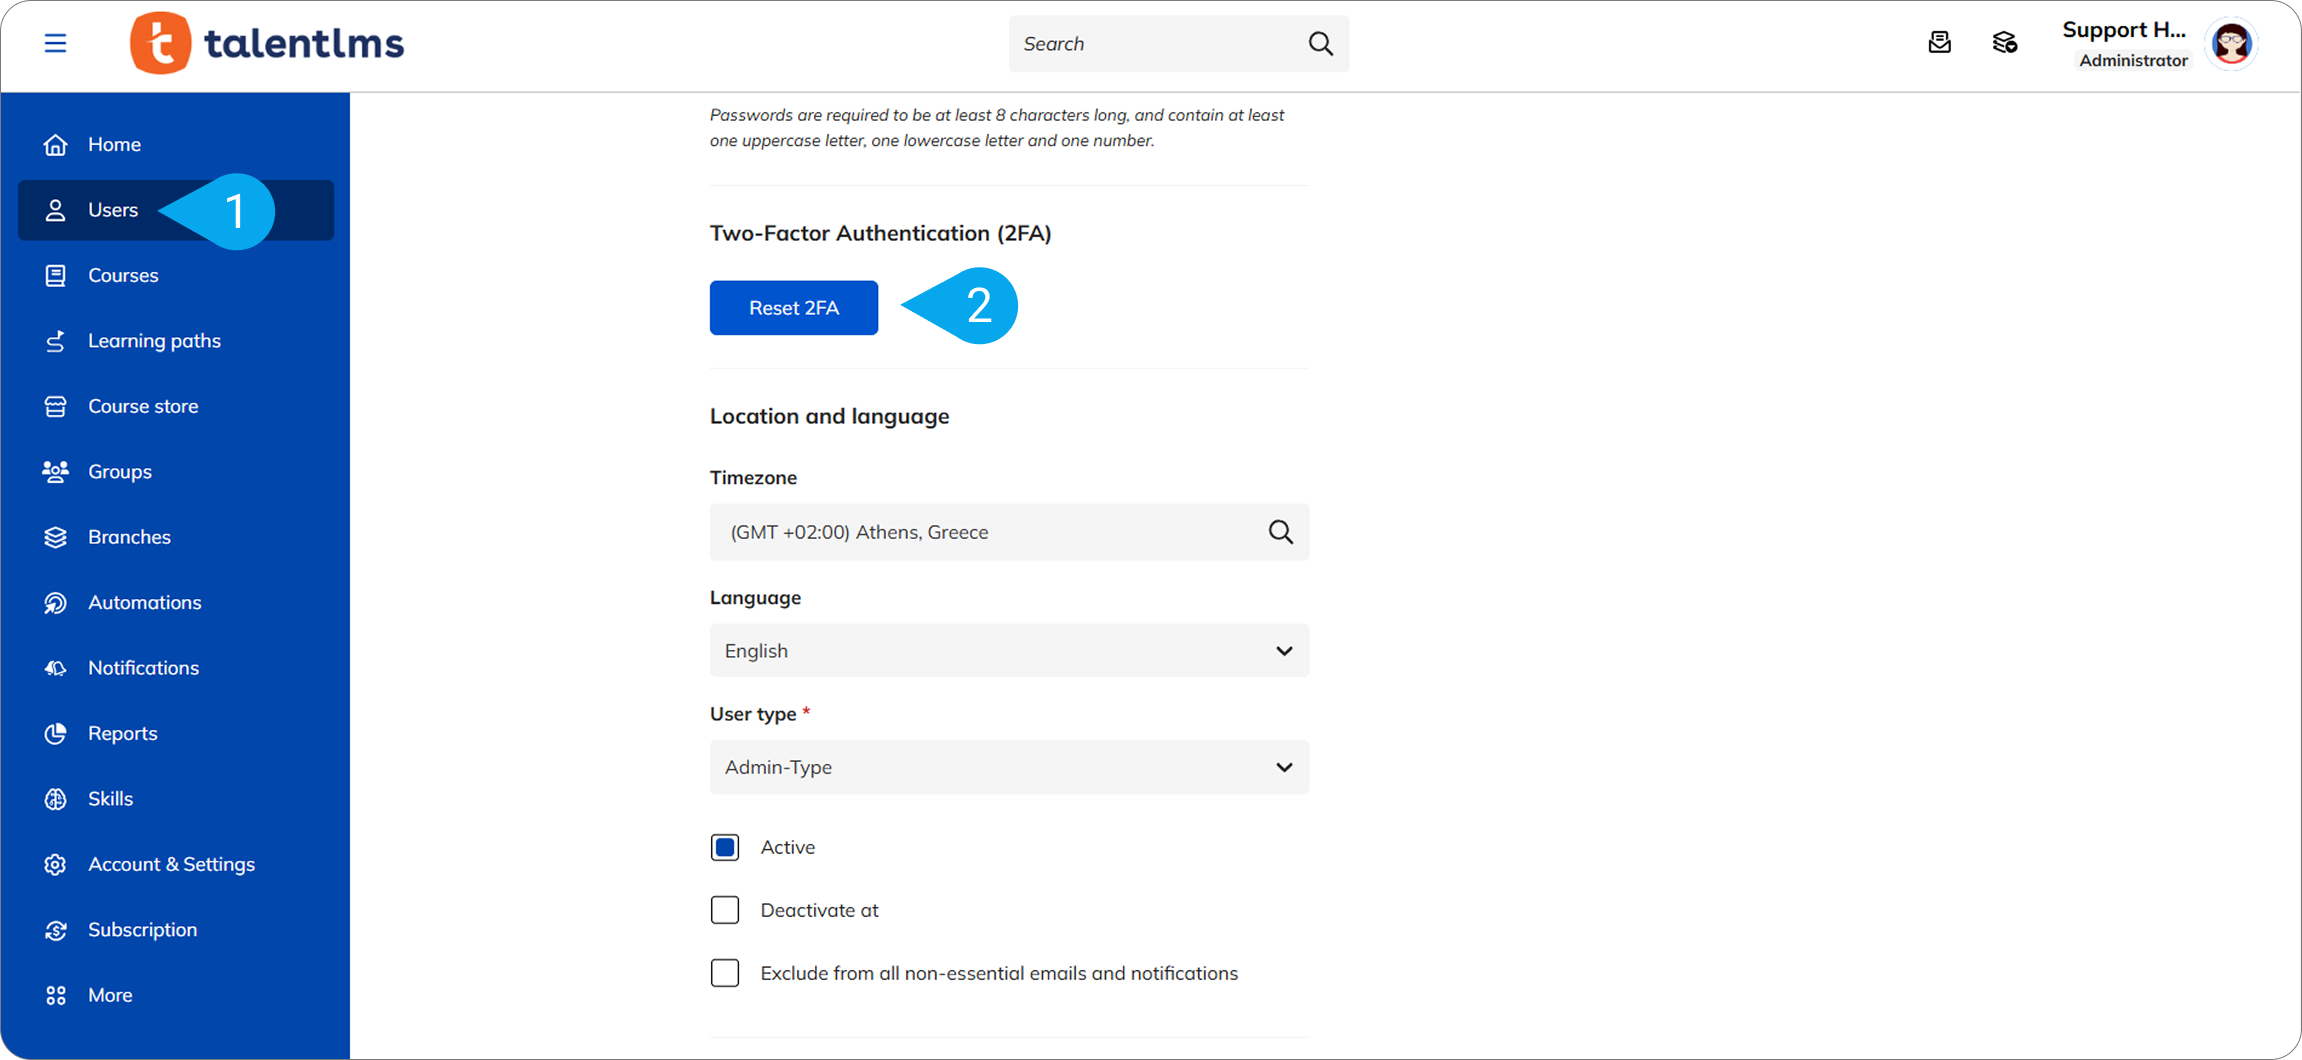Click the search magnifier icon in top bar
2302x1060 pixels.
click(x=1320, y=43)
